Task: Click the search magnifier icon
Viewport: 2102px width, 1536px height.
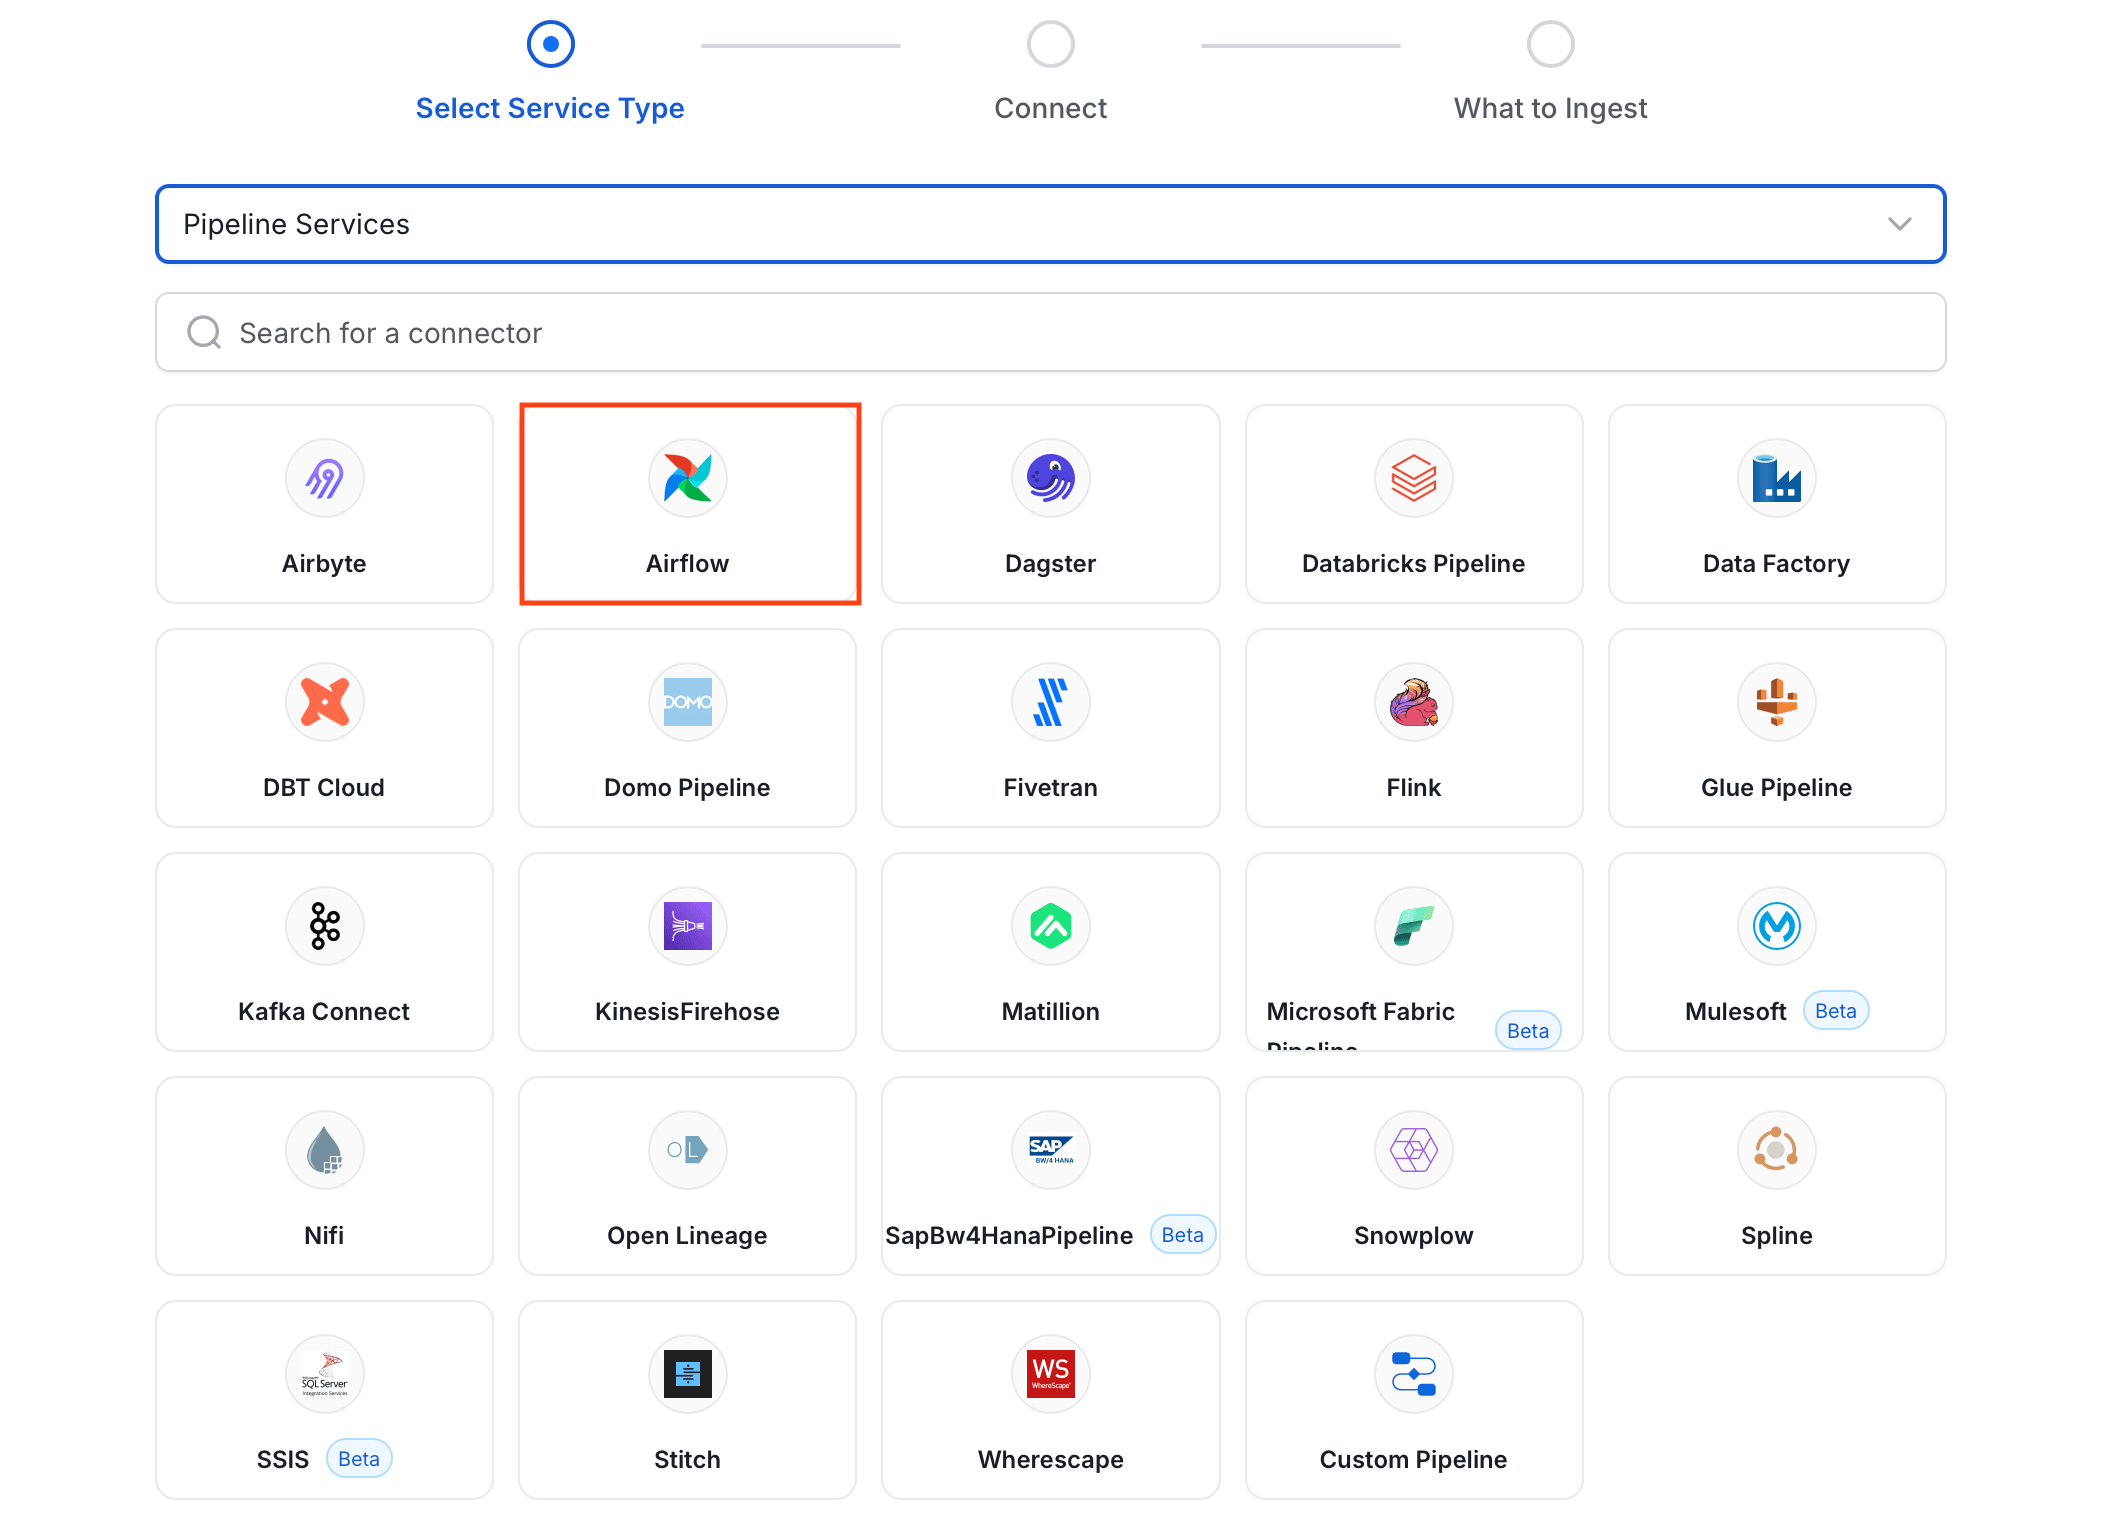Action: tap(204, 332)
